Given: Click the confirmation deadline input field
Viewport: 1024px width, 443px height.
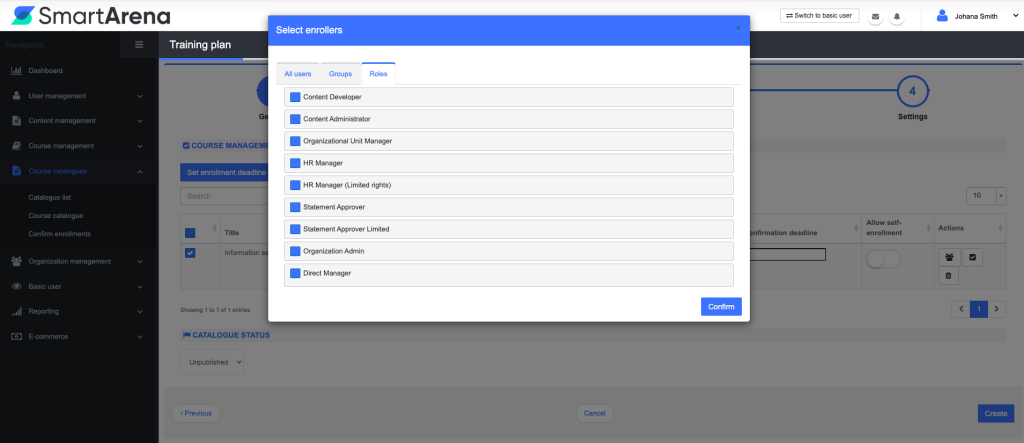Looking at the screenshot, I should point(788,255).
